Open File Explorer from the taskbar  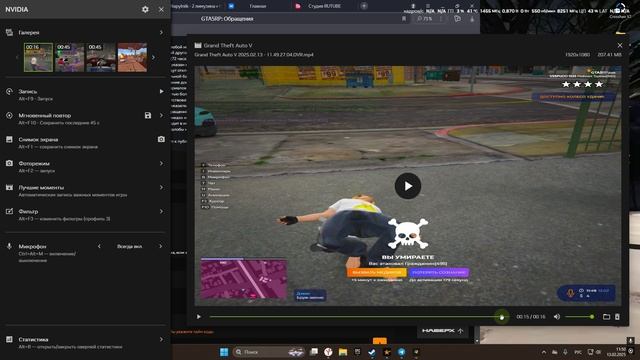[x=343, y=352]
